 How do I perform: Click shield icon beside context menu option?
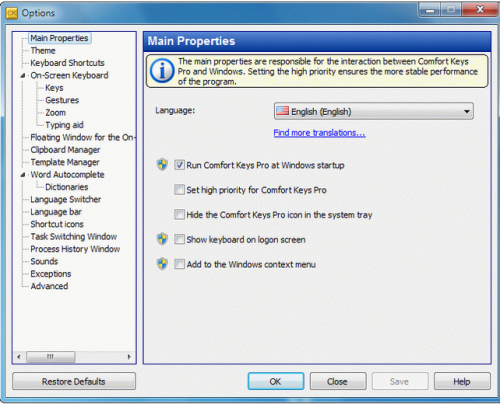(x=162, y=264)
